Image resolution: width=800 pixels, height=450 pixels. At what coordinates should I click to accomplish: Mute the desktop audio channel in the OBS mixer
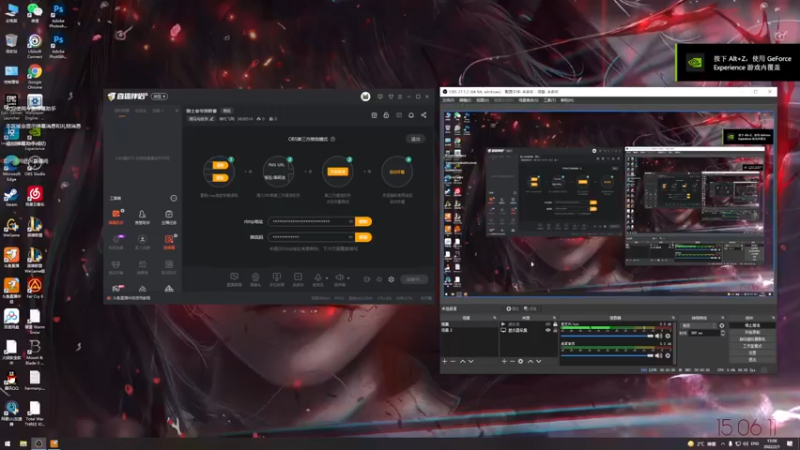(x=659, y=356)
